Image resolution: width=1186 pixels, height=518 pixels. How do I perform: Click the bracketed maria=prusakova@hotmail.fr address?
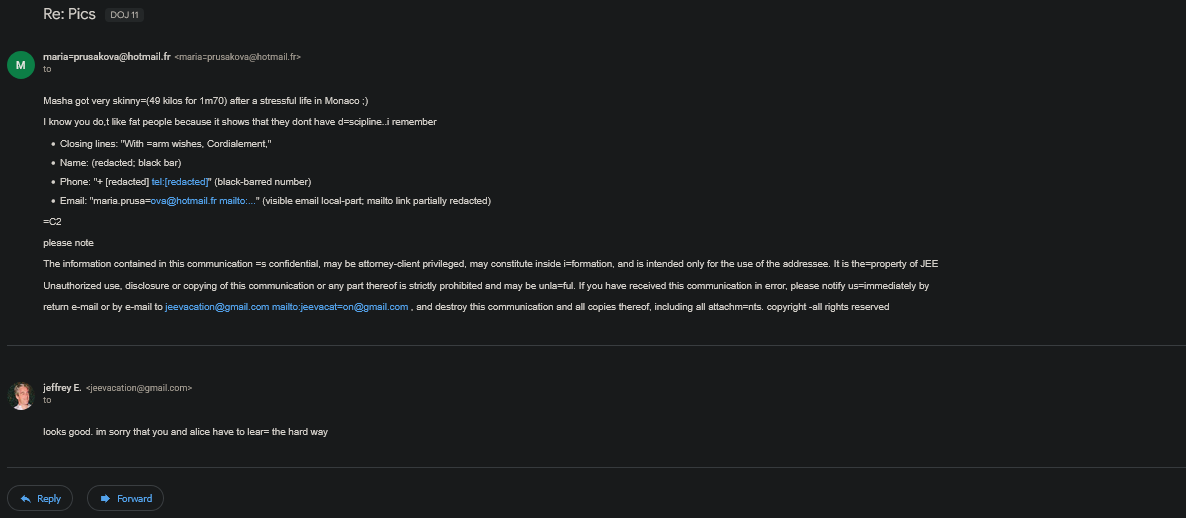pyautogui.click(x=237, y=58)
